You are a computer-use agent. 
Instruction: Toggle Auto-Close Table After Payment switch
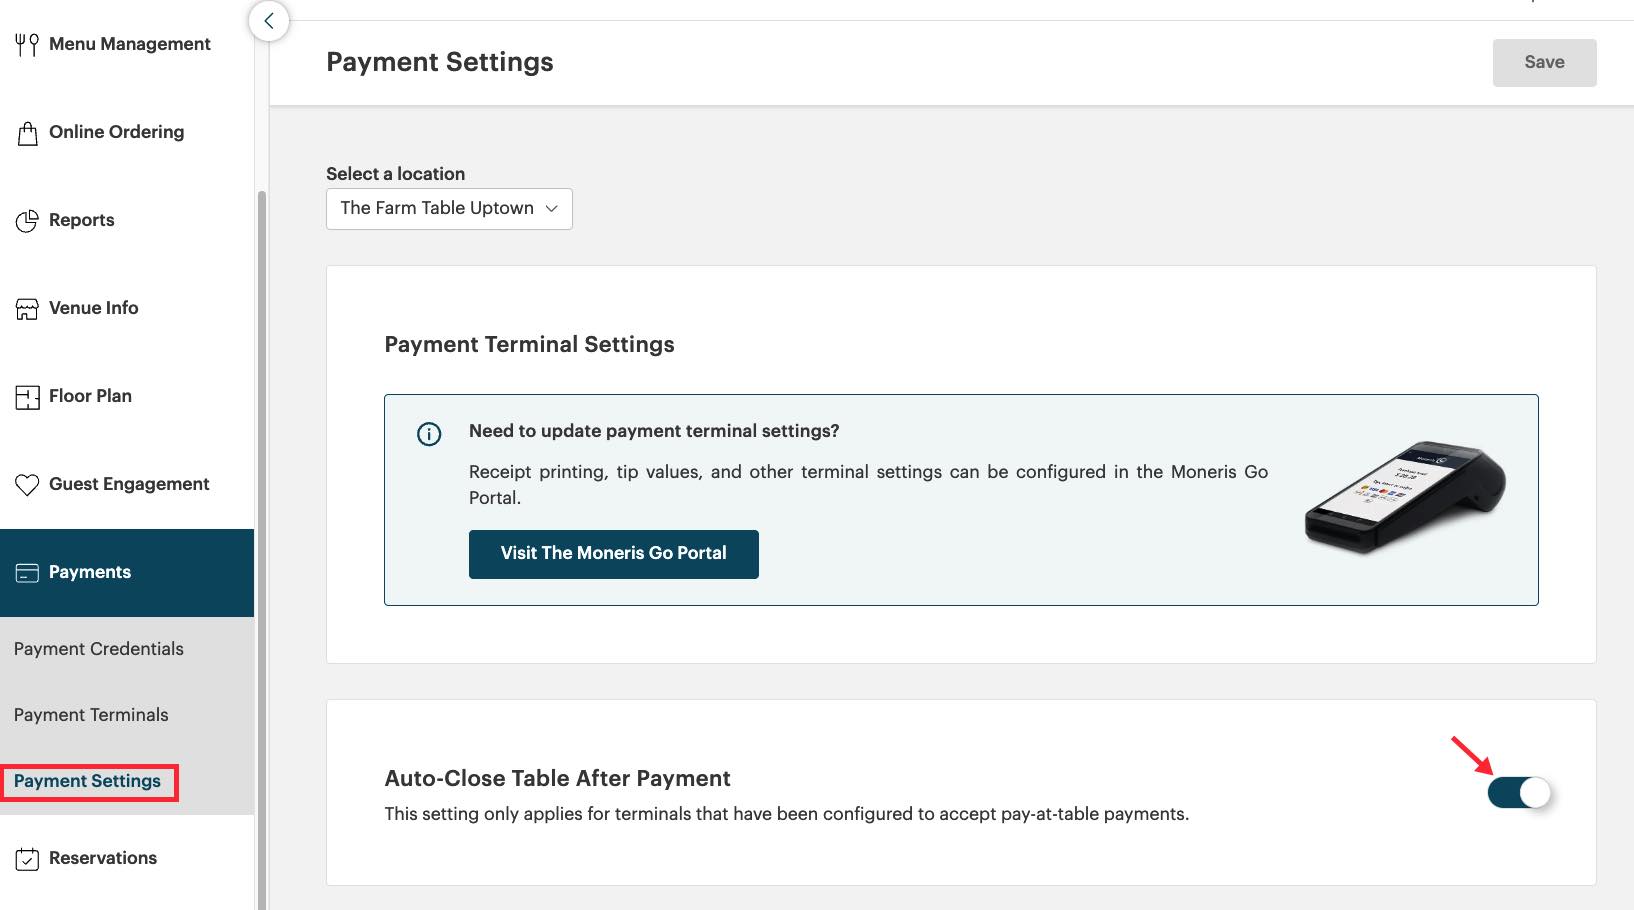[x=1518, y=793]
